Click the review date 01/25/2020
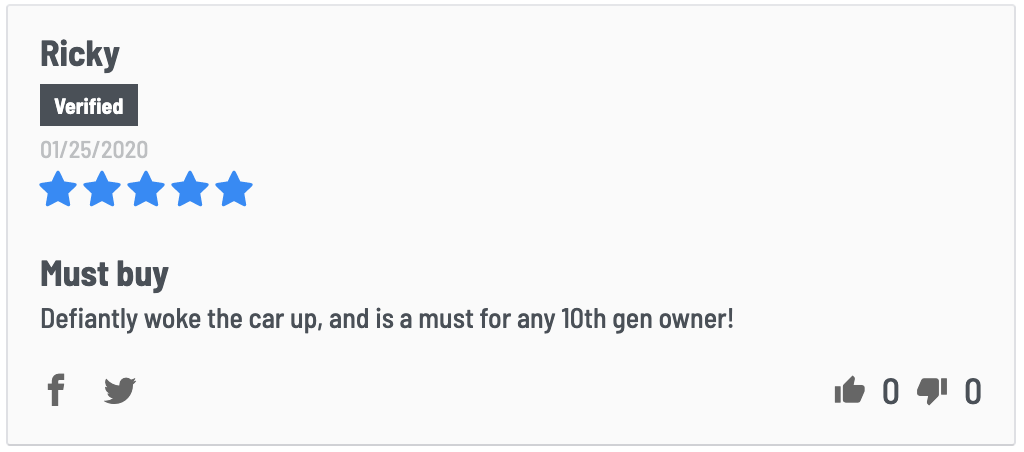This screenshot has width=1024, height=452. click(94, 150)
